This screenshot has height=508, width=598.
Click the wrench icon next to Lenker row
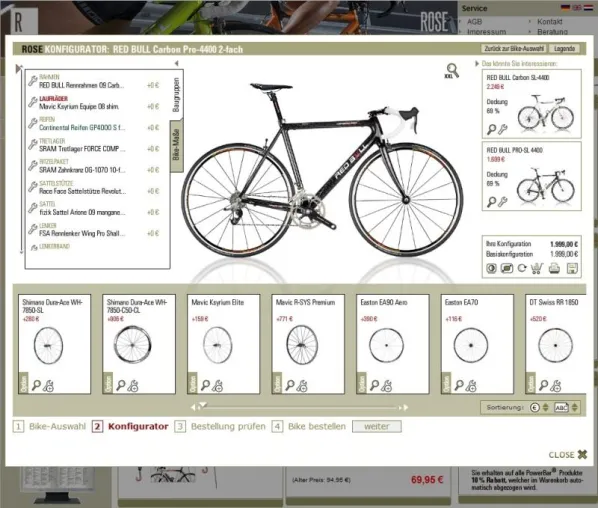[33, 229]
